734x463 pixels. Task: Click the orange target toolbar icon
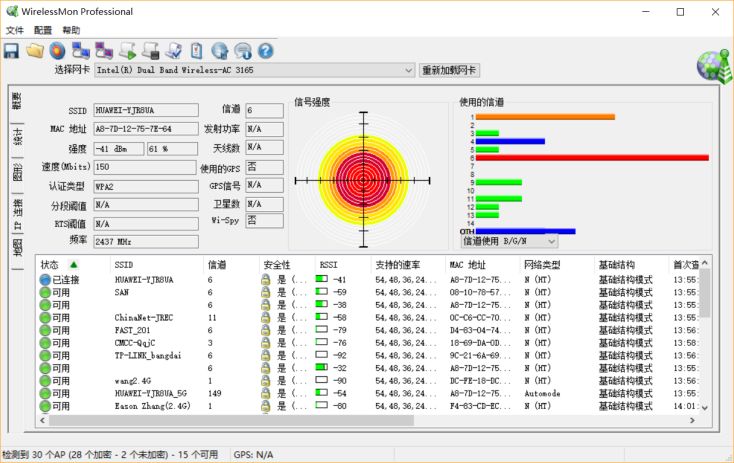point(57,51)
